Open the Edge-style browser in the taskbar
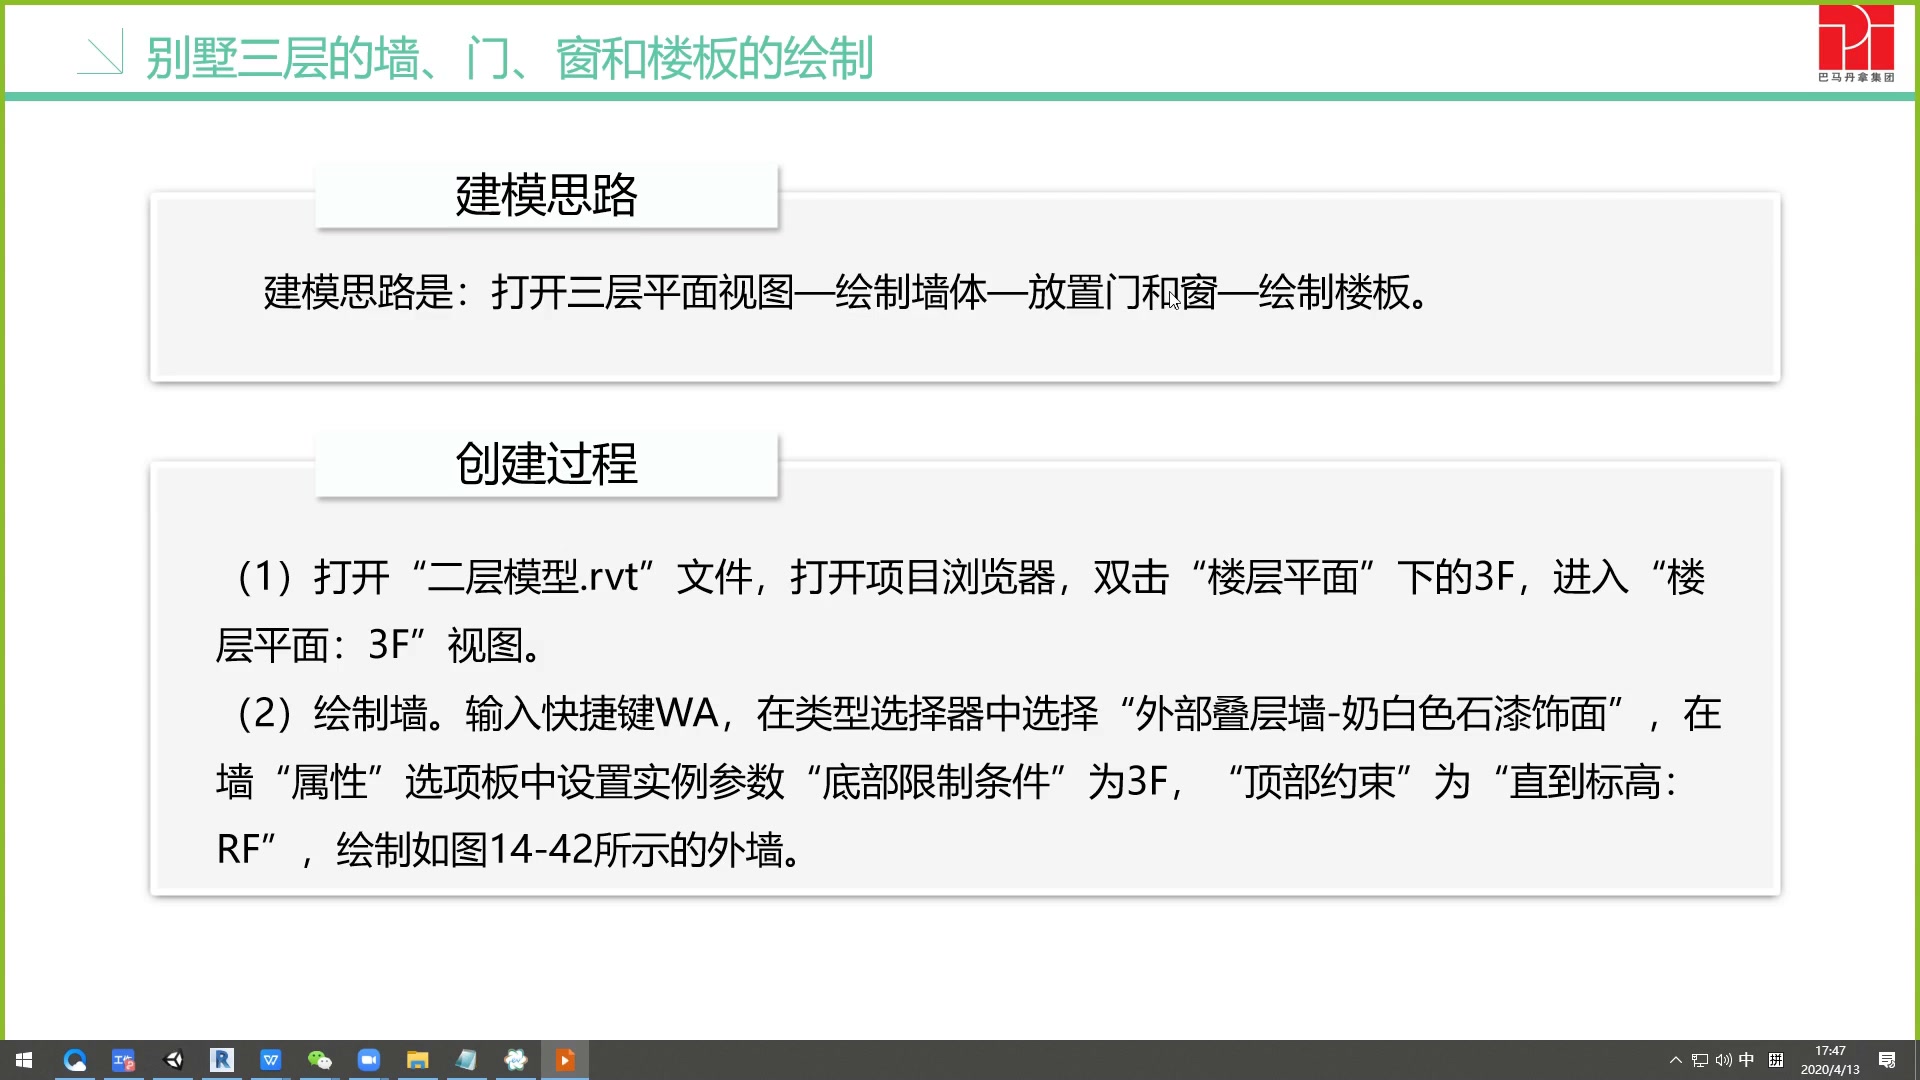This screenshot has height=1080, width=1920. pyautogui.click(x=75, y=1060)
